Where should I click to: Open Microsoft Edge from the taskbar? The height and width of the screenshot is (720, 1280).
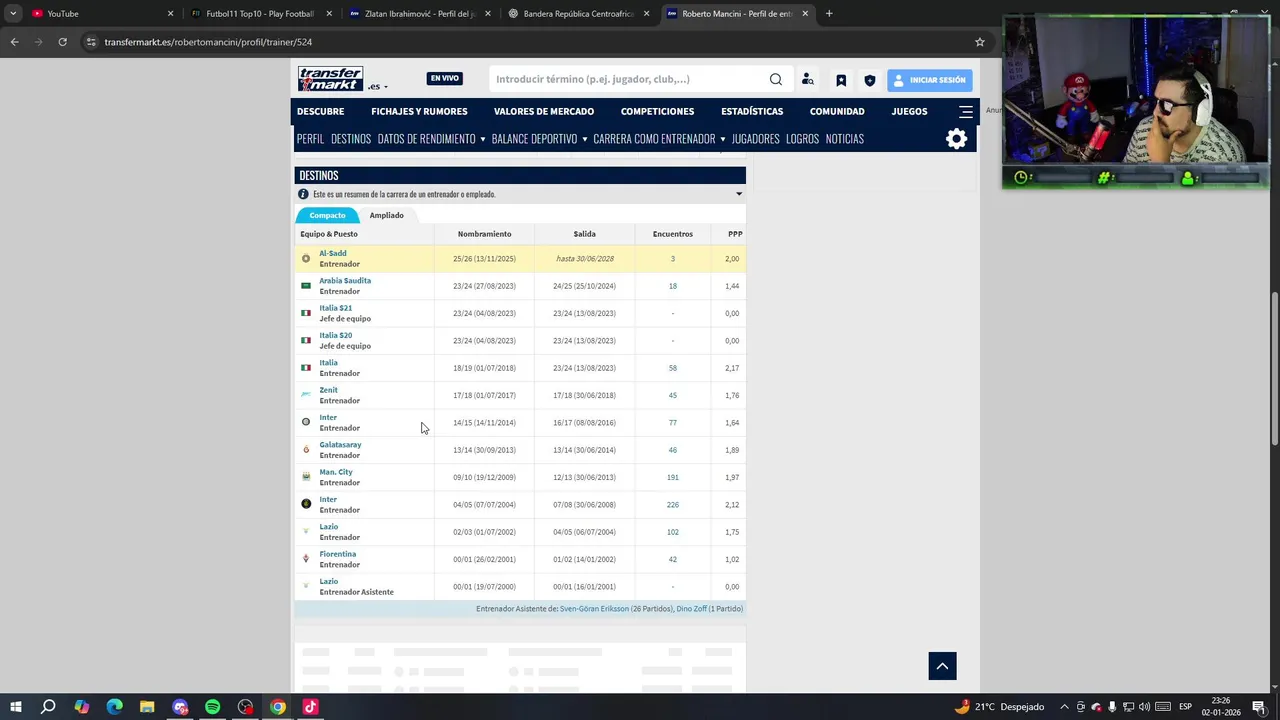pyautogui.click(x=114, y=707)
